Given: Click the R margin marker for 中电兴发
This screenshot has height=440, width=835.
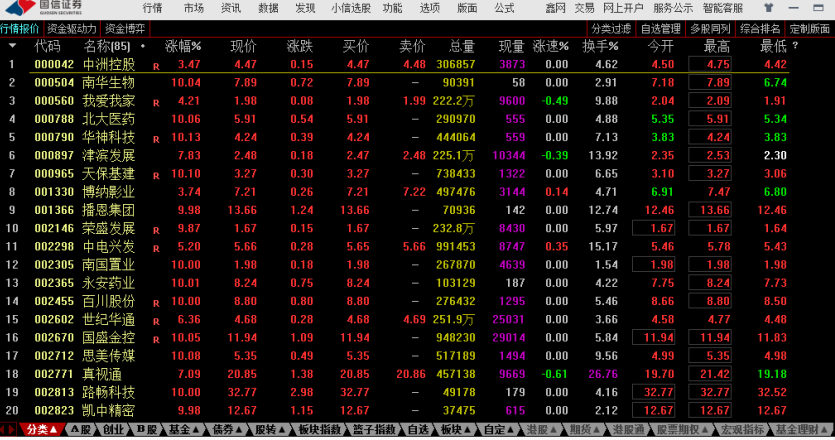Looking at the screenshot, I should [156, 249].
